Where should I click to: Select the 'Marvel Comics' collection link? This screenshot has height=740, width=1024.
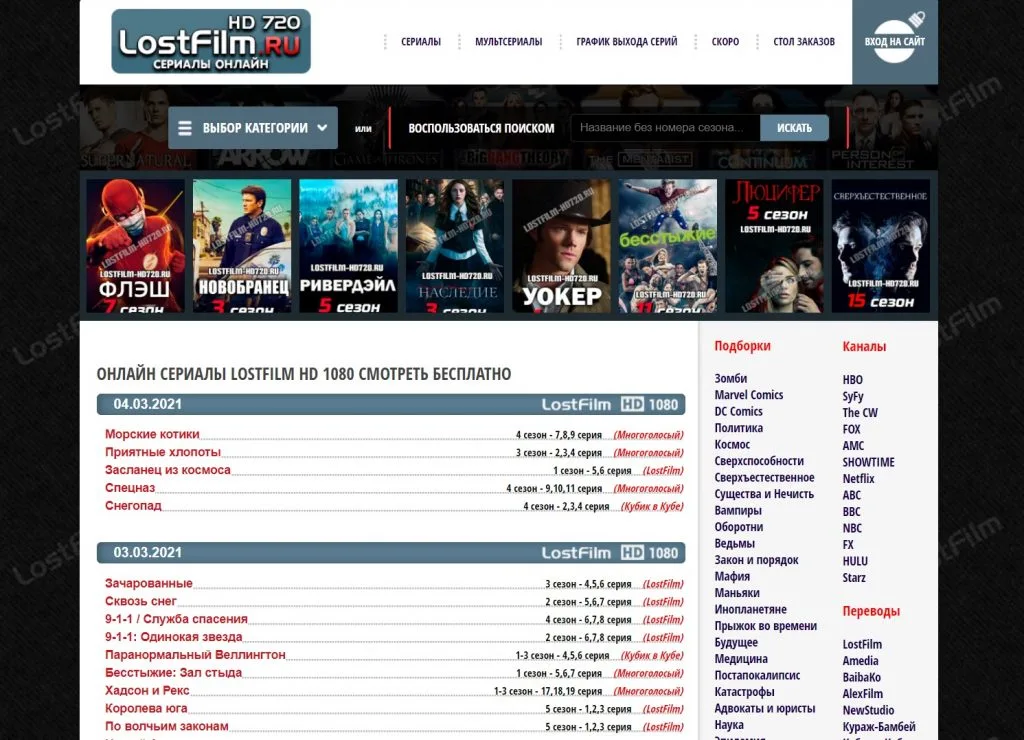(749, 395)
